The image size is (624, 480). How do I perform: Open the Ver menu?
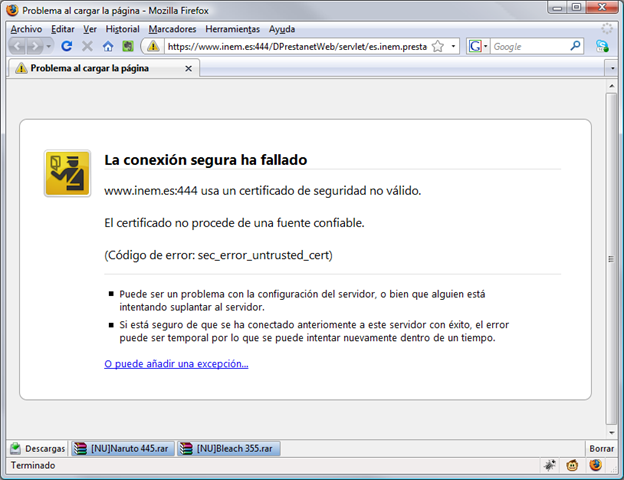pos(90,29)
